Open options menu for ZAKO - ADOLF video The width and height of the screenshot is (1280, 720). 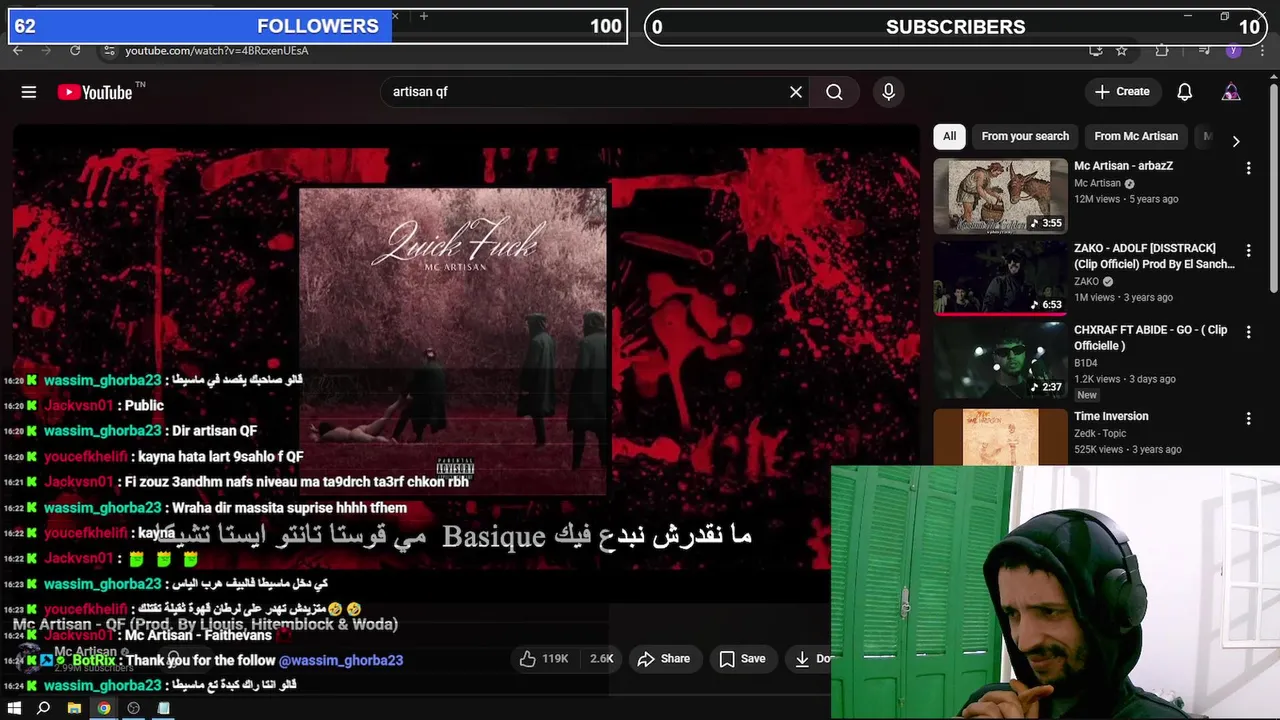click(1248, 250)
